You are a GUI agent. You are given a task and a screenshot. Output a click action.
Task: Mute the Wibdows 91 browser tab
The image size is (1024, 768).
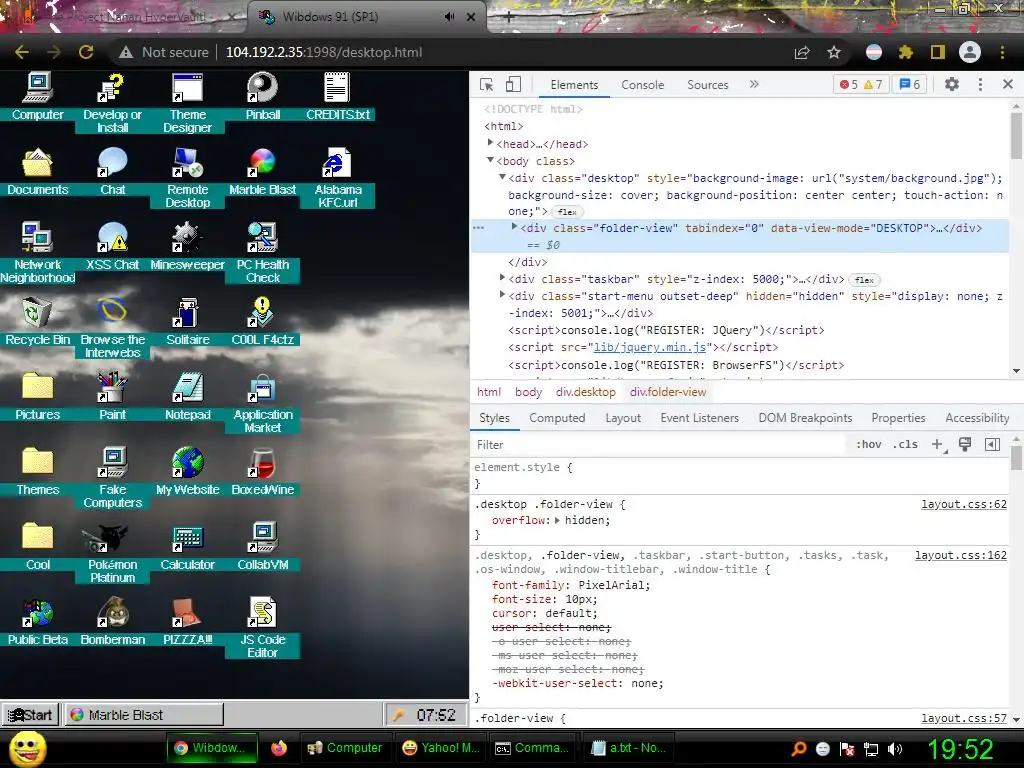click(449, 17)
